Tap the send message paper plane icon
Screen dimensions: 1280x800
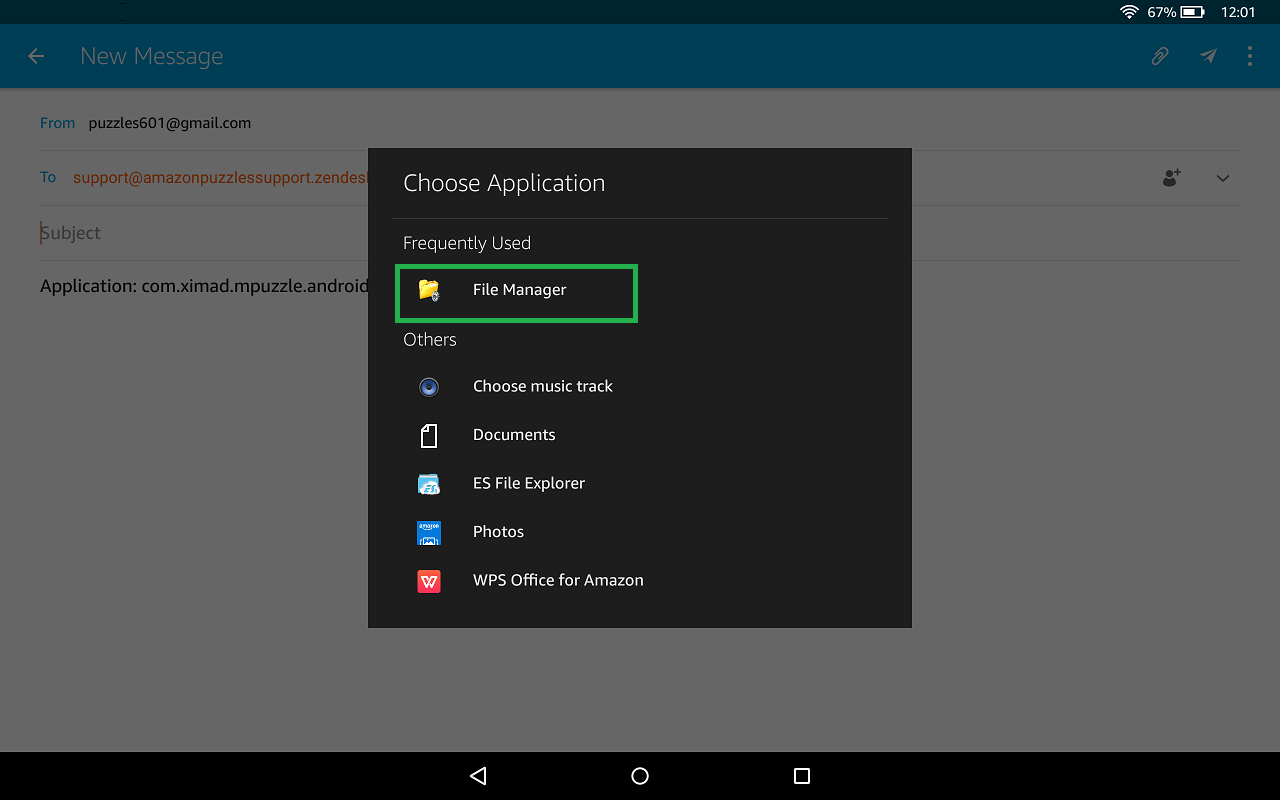pos(1208,57)
